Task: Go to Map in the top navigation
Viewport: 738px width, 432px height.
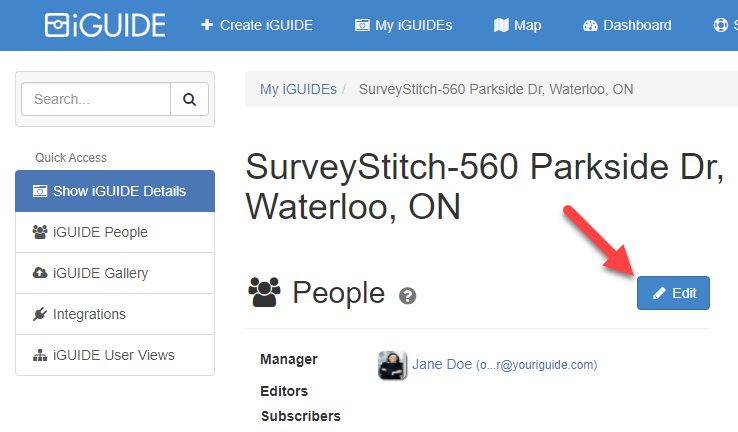Action: coord(517,25)
